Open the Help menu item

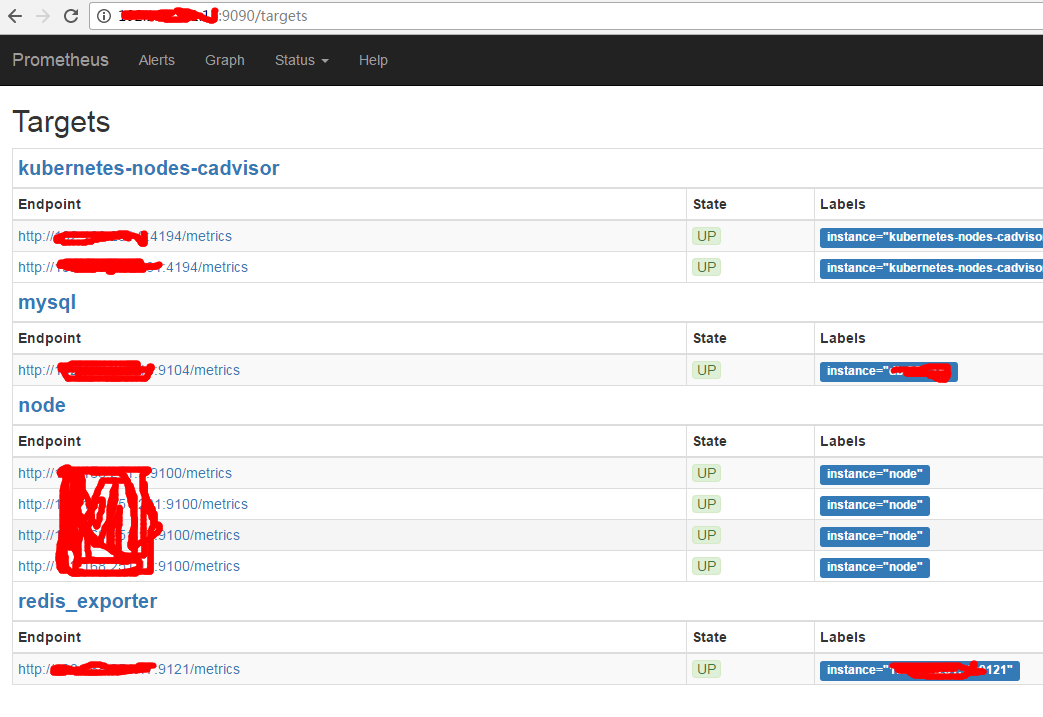[373, 60]
